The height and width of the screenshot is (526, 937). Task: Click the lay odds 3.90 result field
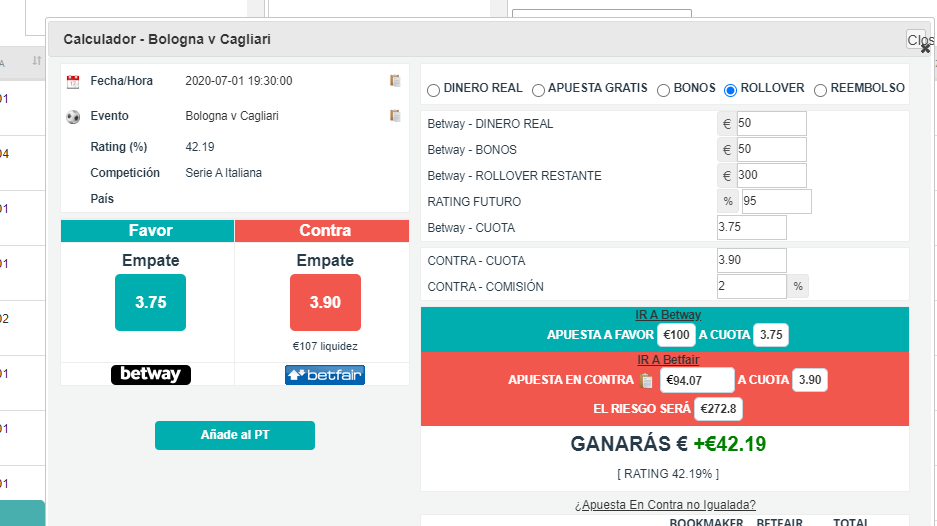810,380
